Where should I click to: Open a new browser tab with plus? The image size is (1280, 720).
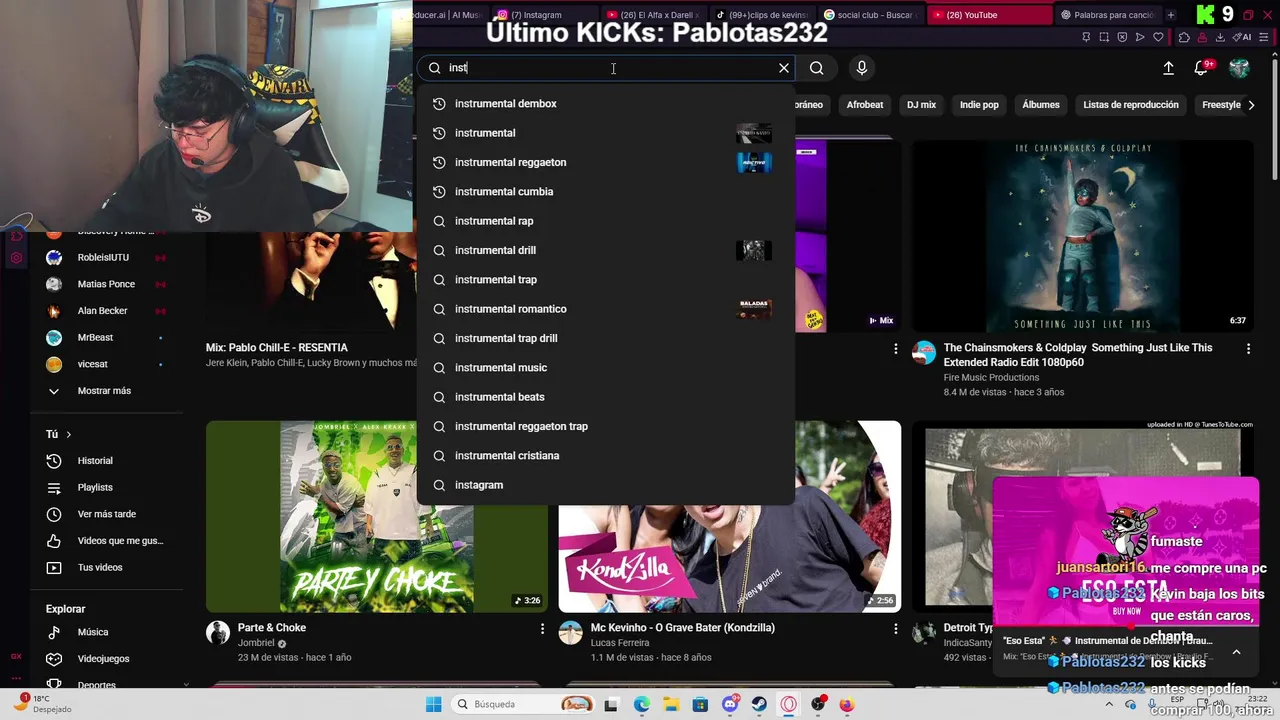pyautogui.click(x=1172, y=15)
